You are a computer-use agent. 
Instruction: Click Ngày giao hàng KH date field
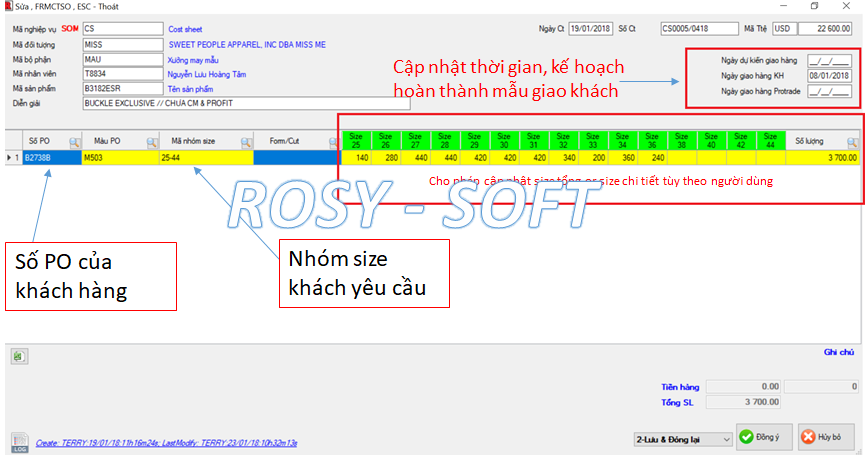tap(829, 76)
